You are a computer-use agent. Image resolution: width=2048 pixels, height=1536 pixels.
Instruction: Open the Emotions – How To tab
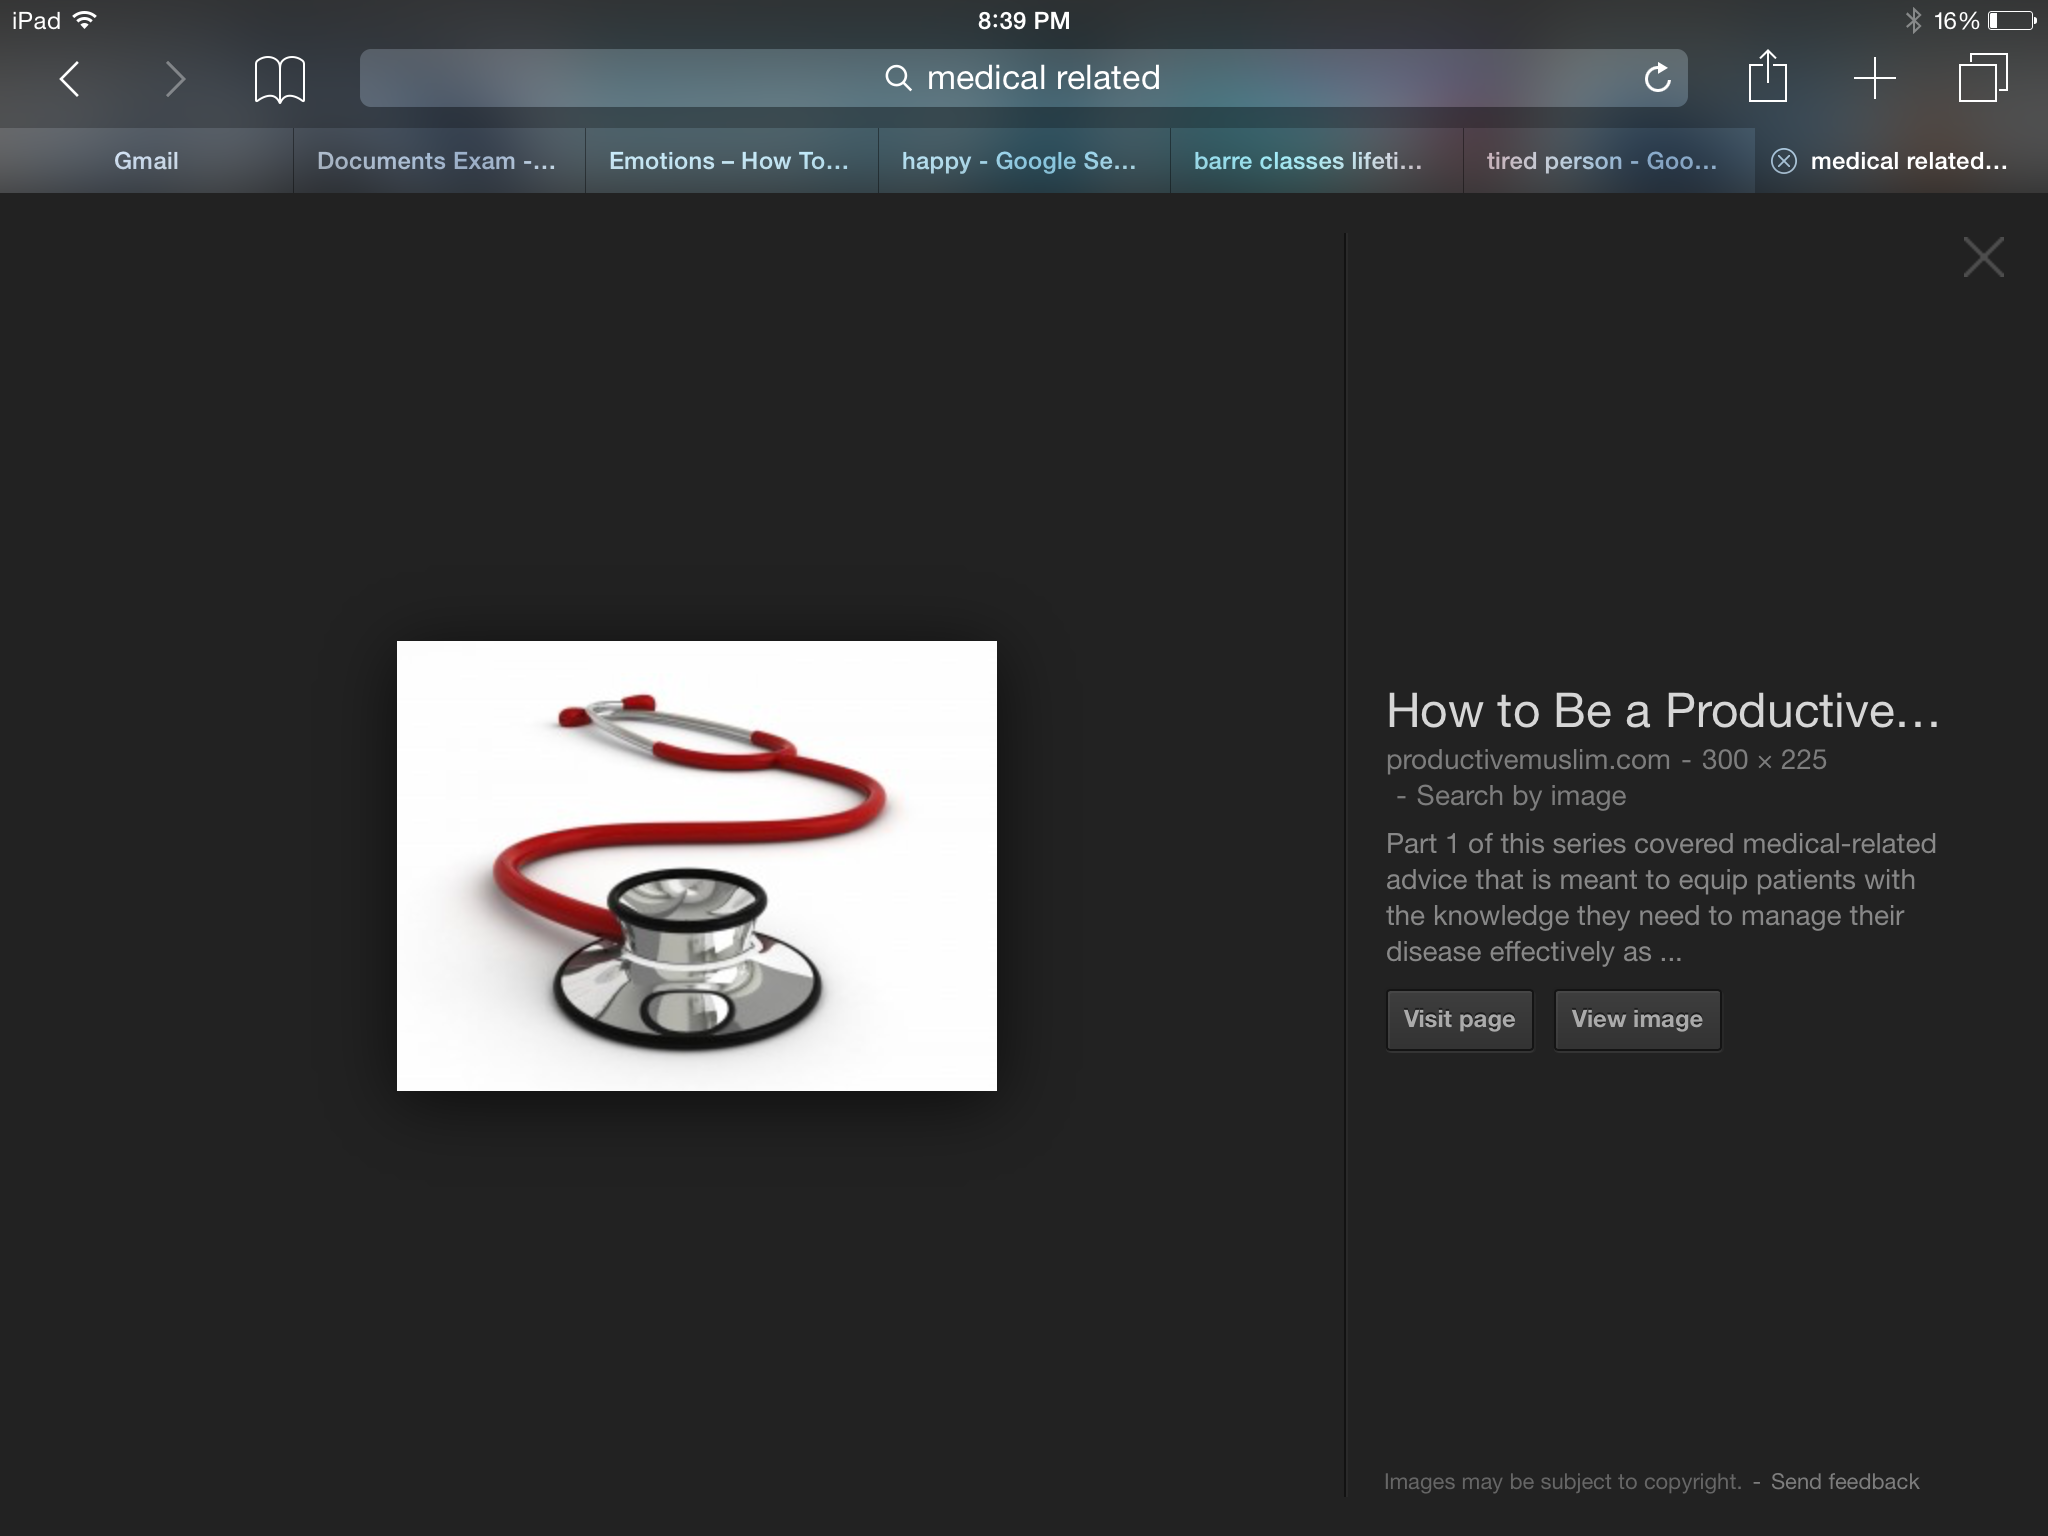pos(729,161)
